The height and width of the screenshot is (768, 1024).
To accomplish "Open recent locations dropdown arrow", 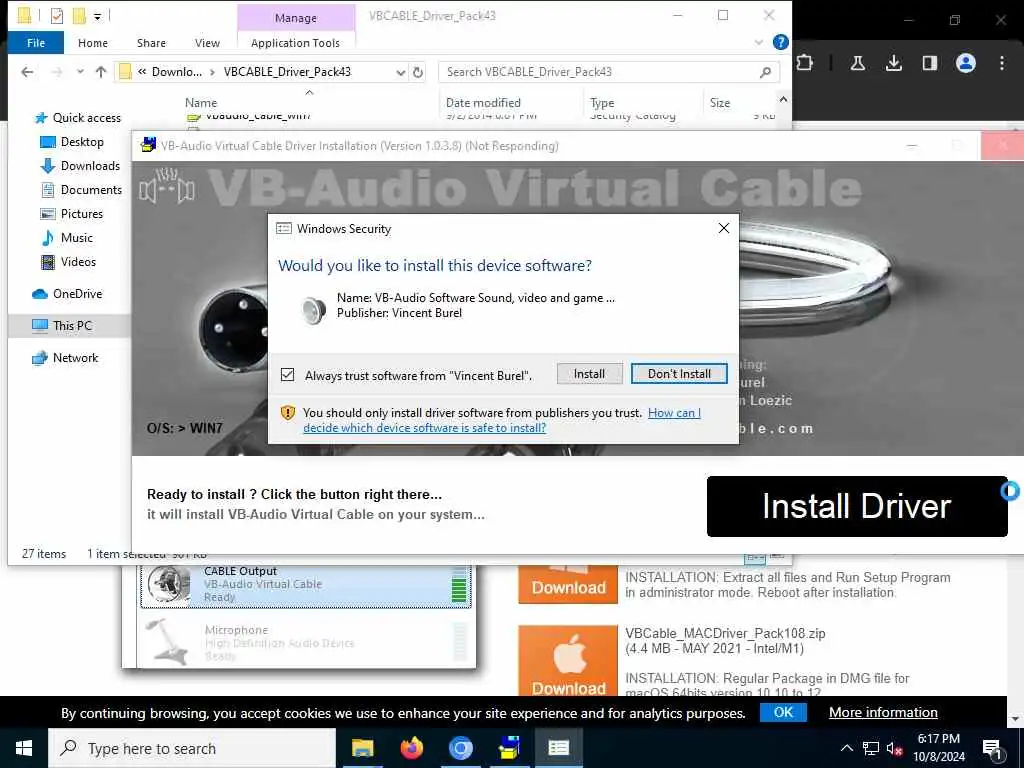I will (80, 72).
